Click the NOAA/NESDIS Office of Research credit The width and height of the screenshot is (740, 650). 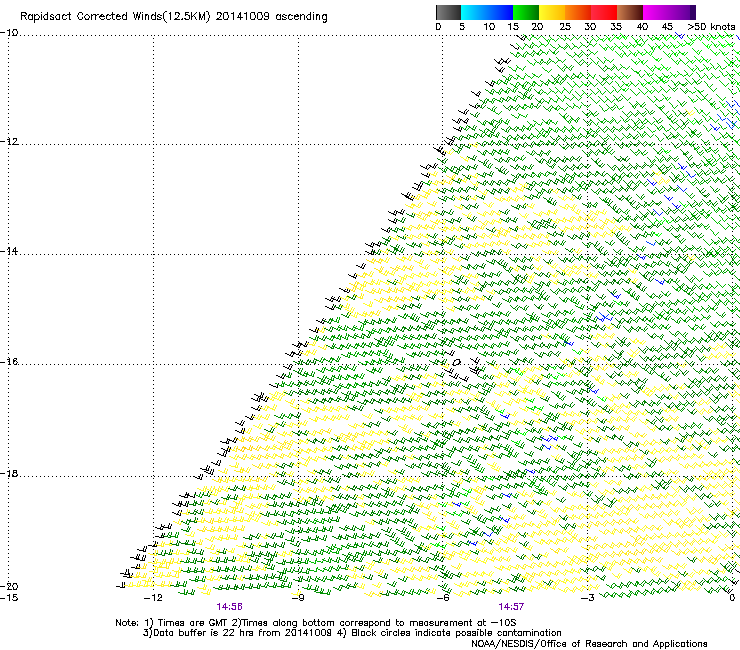point(589,644)
